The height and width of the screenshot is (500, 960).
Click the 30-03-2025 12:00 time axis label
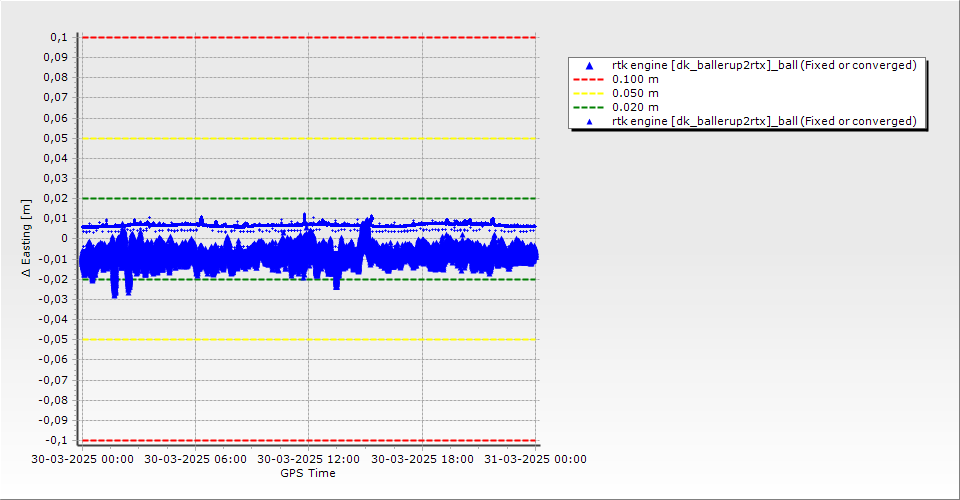pos(308,460)
